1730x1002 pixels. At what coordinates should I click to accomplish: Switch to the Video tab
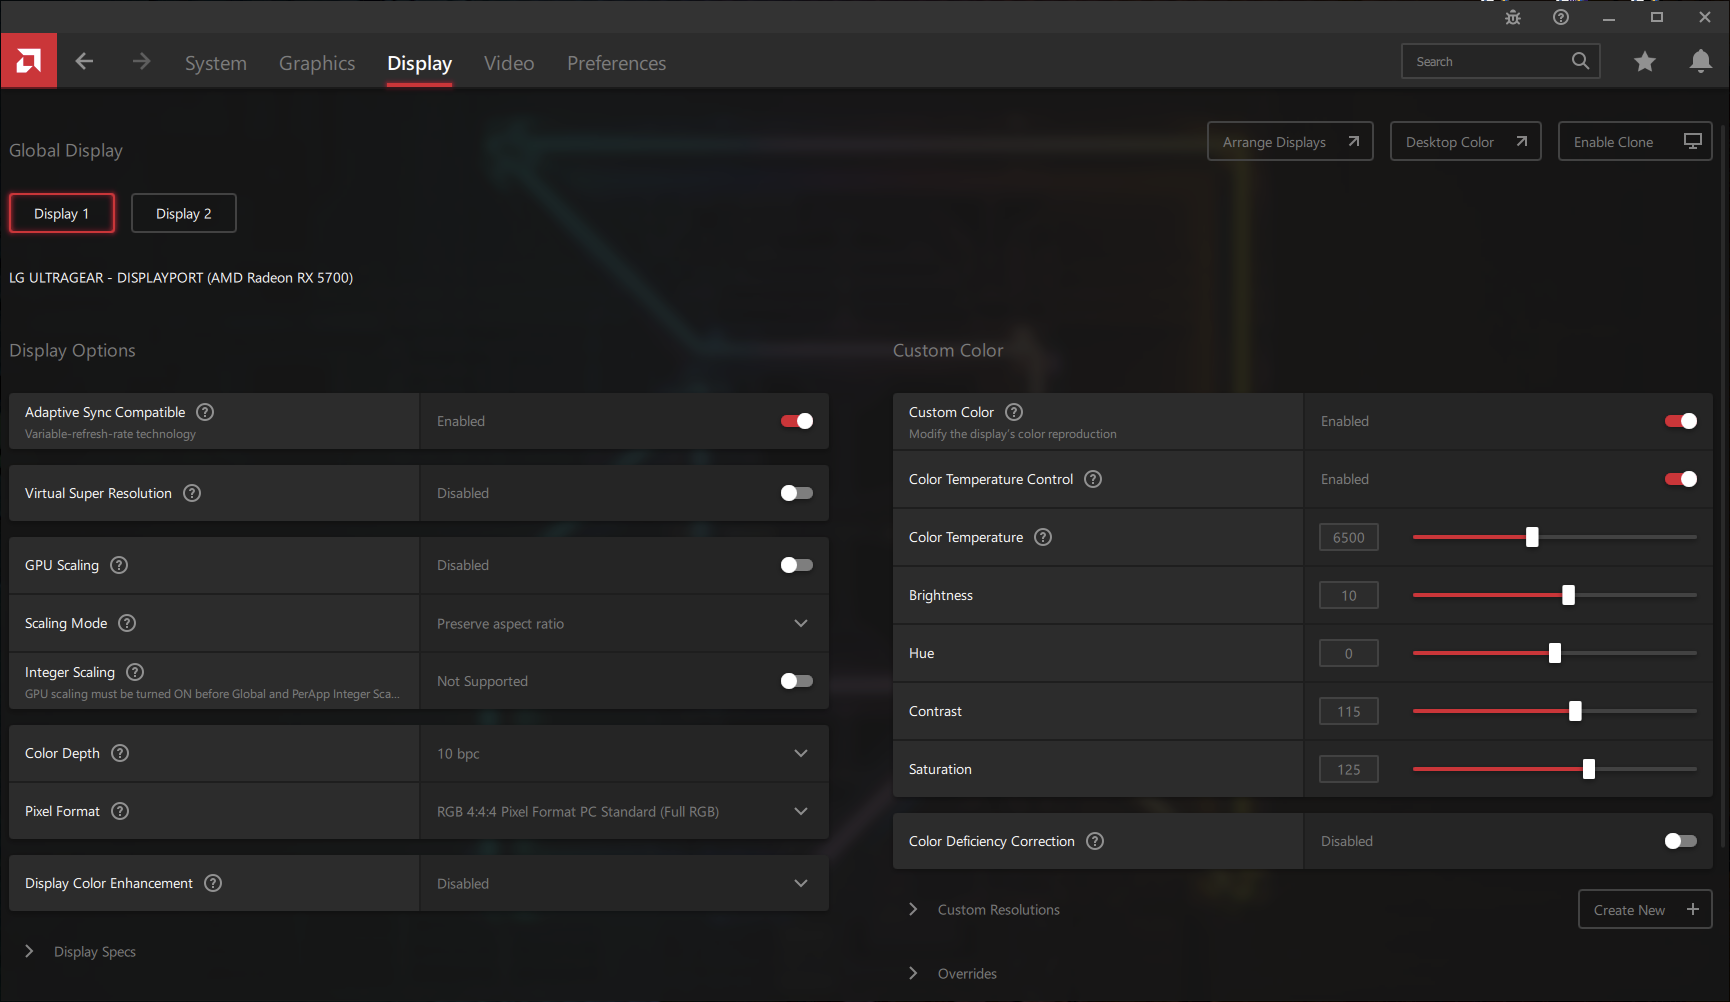pos(509,63)
